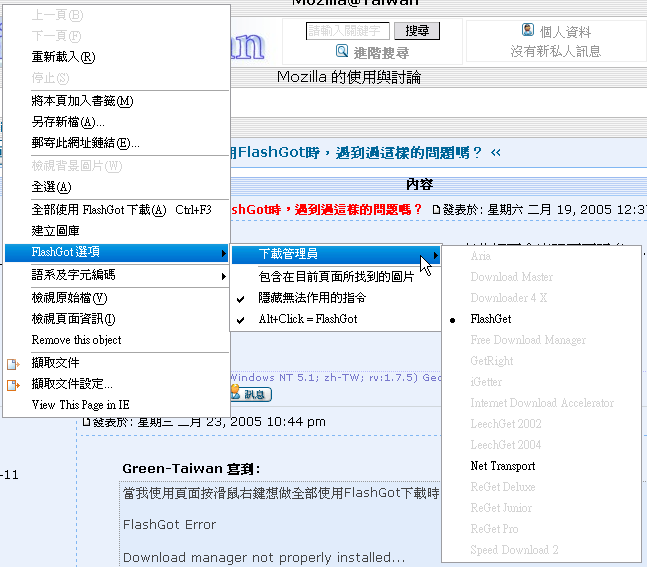Viewport: 647px width, 567px height.
Task: Choose 檢視頁面資訊(I) menu entry
Action: [x=116, y=319]
